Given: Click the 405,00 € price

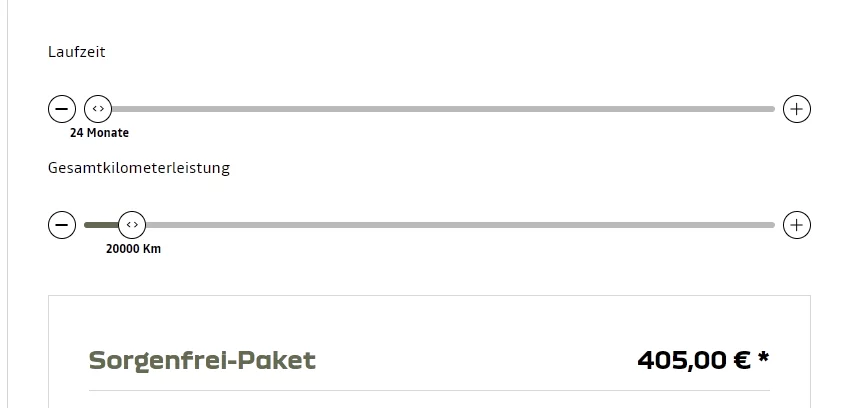Looking at the screenshot, I should [693, 360].
